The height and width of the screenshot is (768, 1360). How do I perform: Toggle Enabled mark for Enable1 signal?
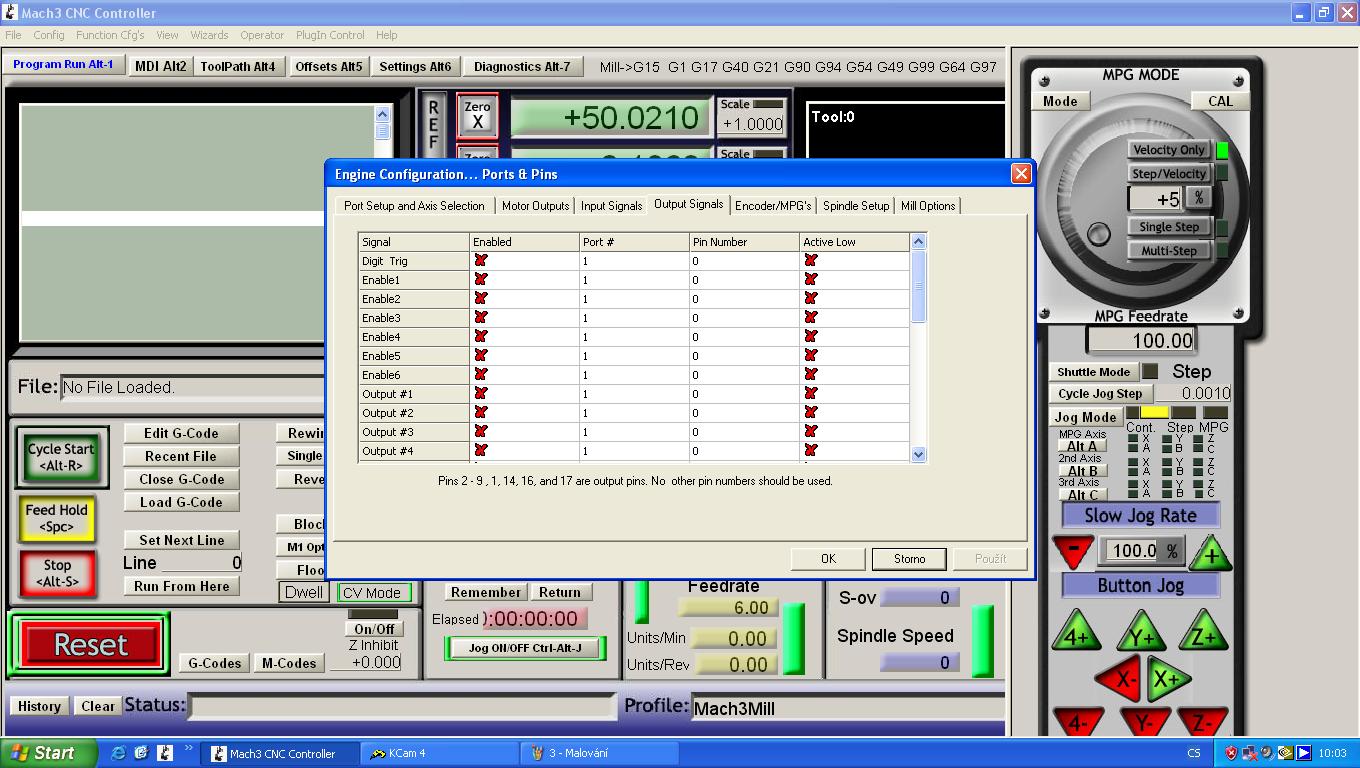point(481,280)
